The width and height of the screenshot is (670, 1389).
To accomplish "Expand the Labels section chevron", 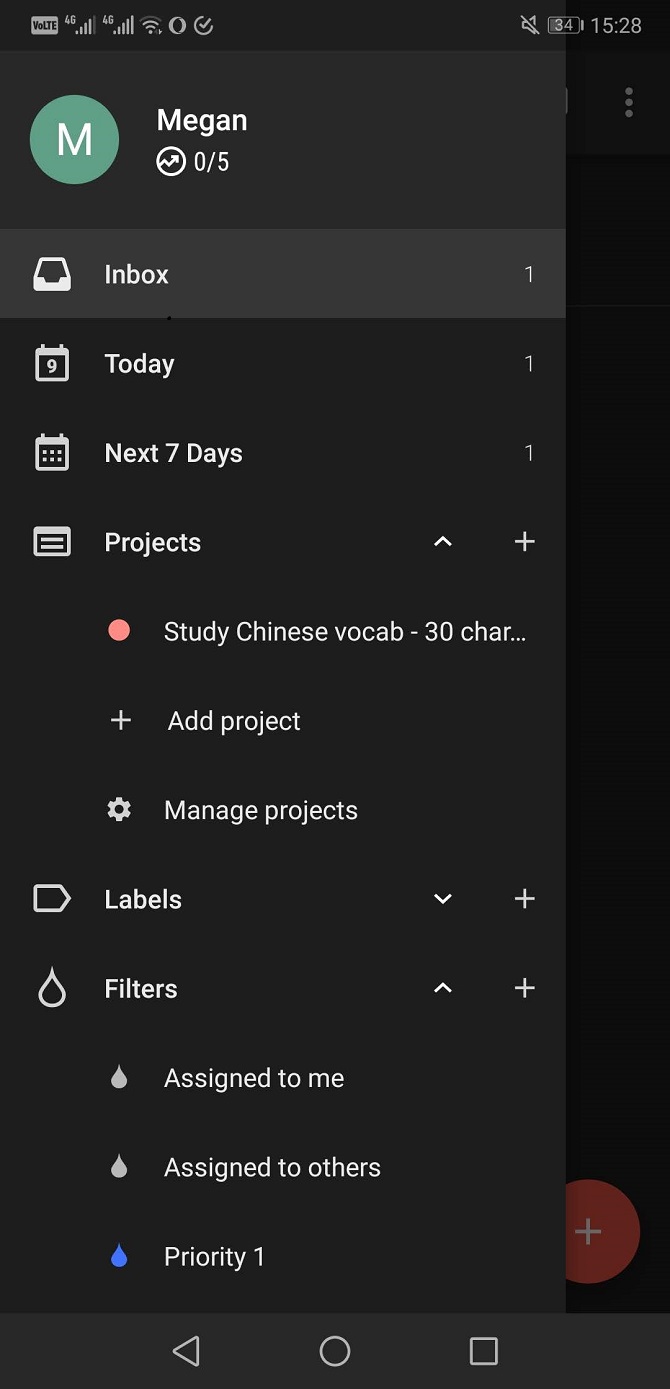I will click(x=443, y=899).
